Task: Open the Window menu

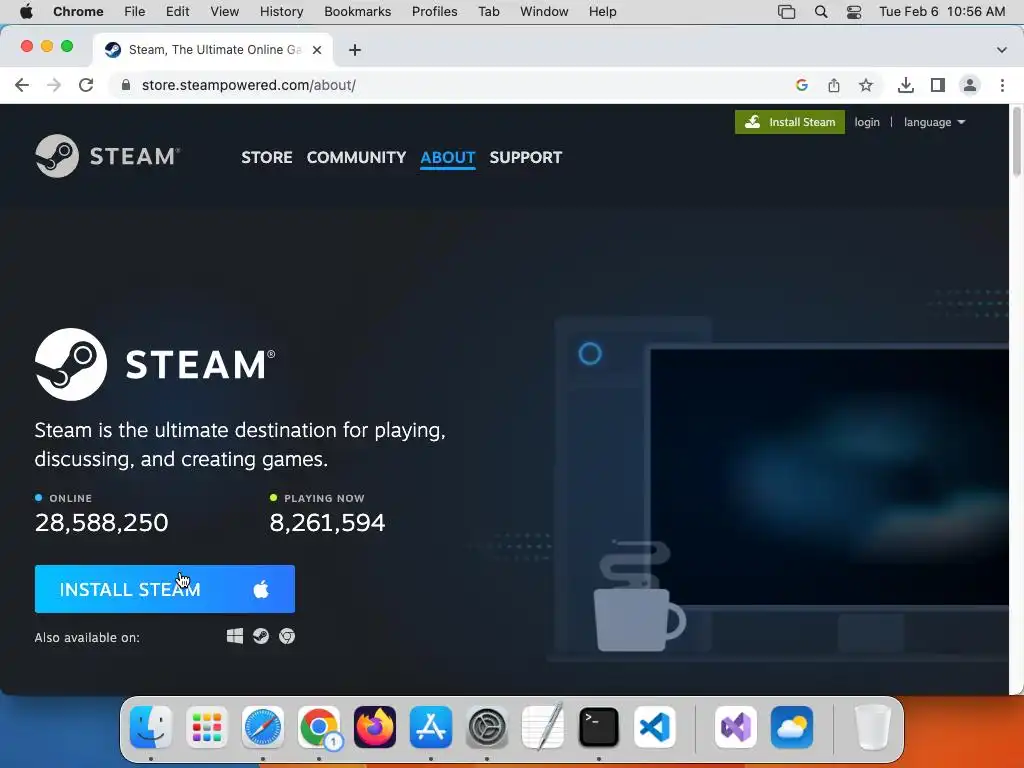Action: coord(544,12)
